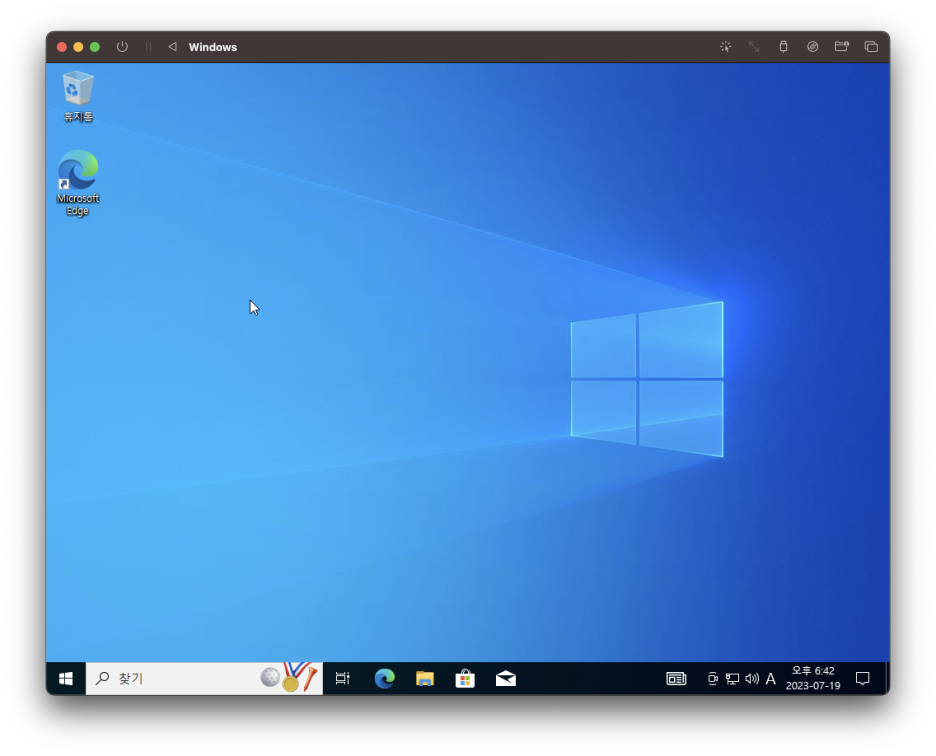The image size is (936, 756).
Task: Click the VM power button in title bar
Action: click(122, 47)
